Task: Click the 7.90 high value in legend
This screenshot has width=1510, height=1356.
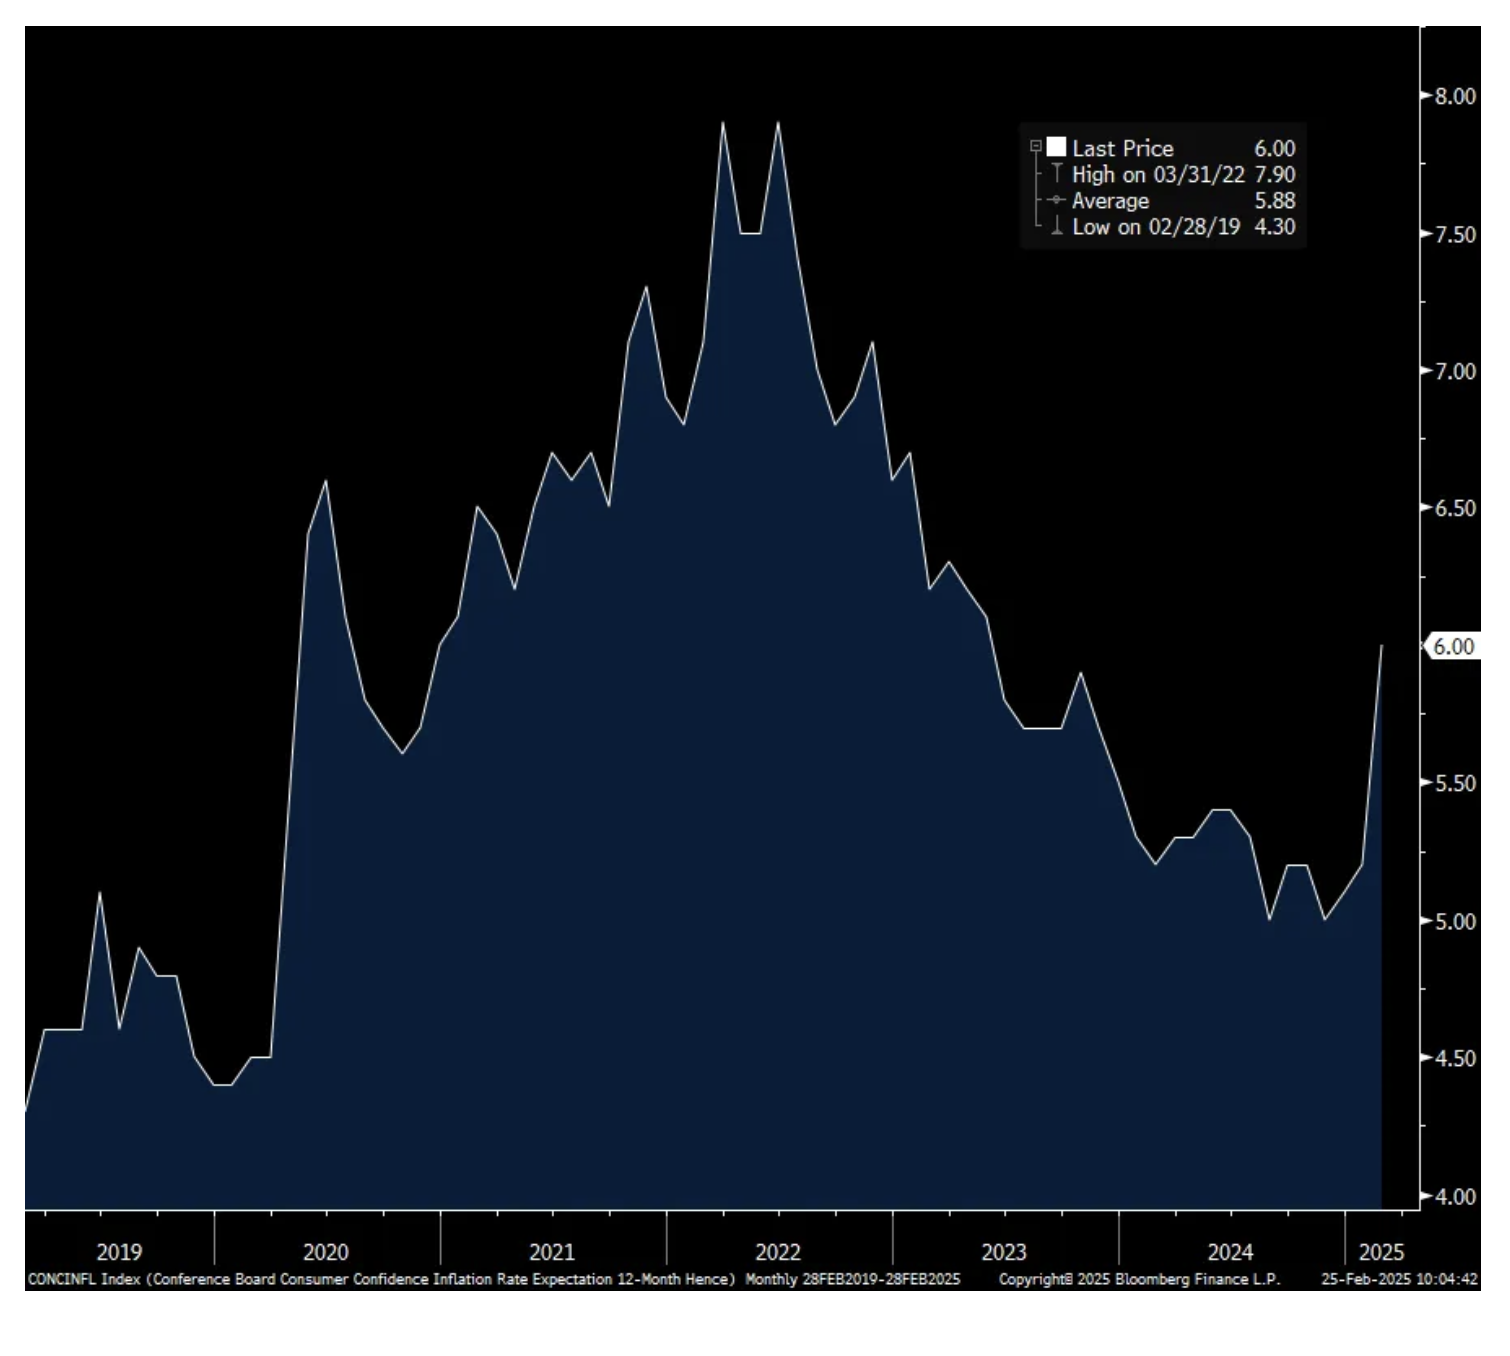Action: click(1274, 174)
